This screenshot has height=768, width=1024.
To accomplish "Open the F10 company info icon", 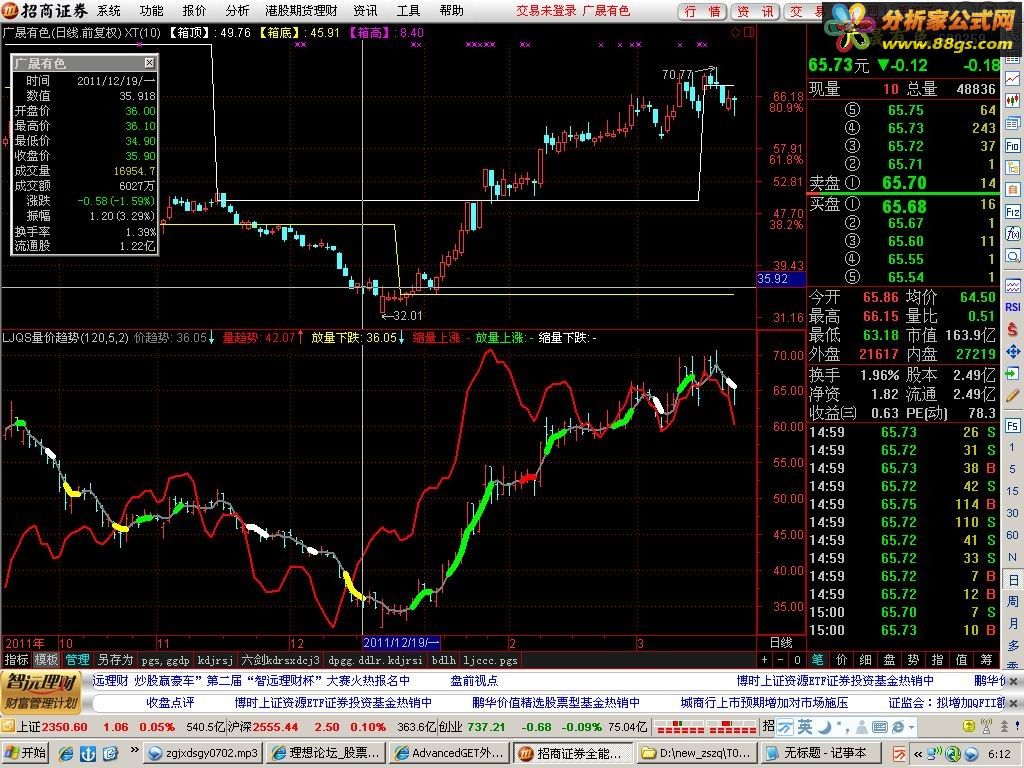I will (1012, 146).
